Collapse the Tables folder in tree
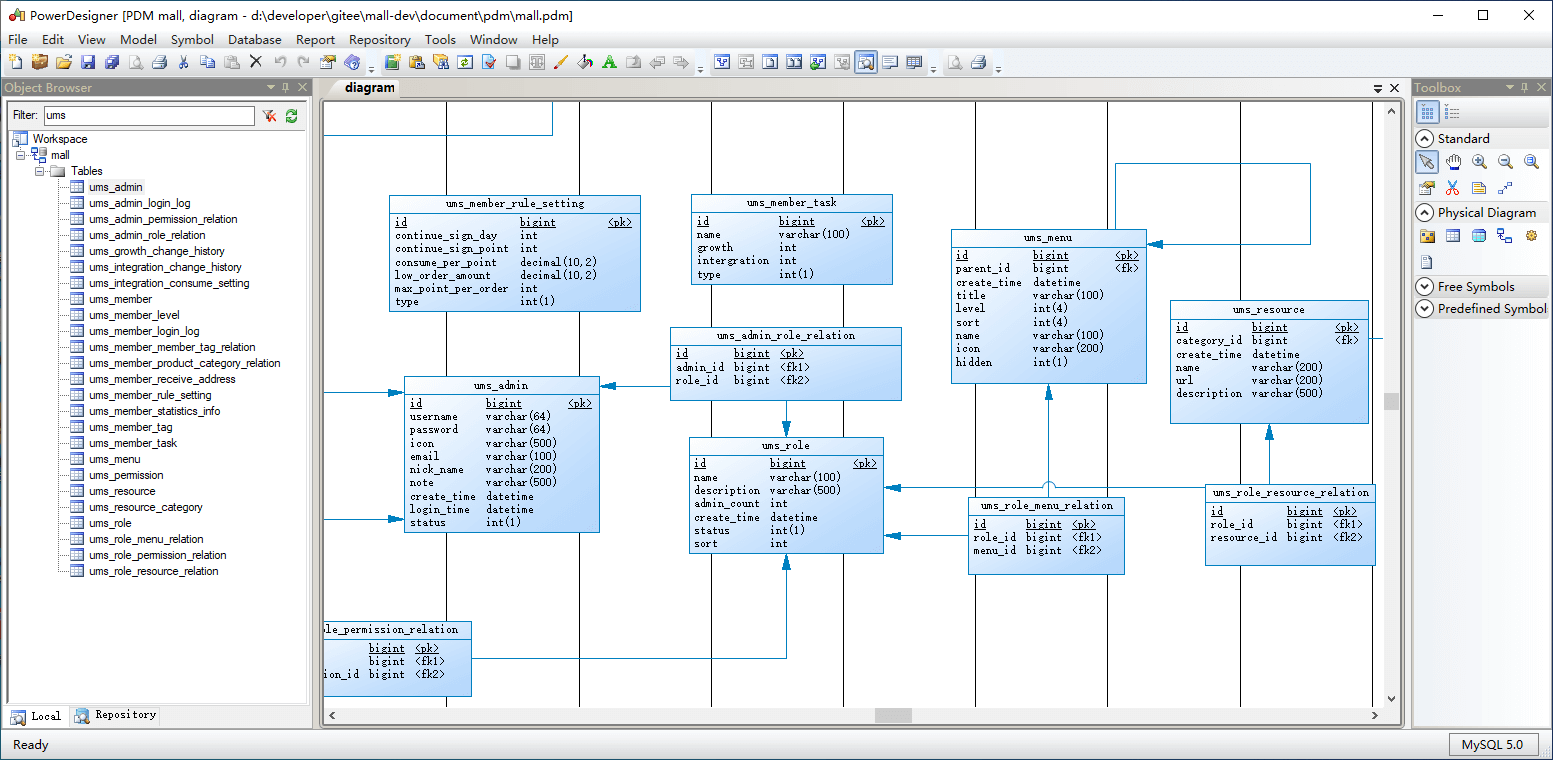Viewport: 1553px width, 760px height. pyautogui.click(x=40, y=171)
